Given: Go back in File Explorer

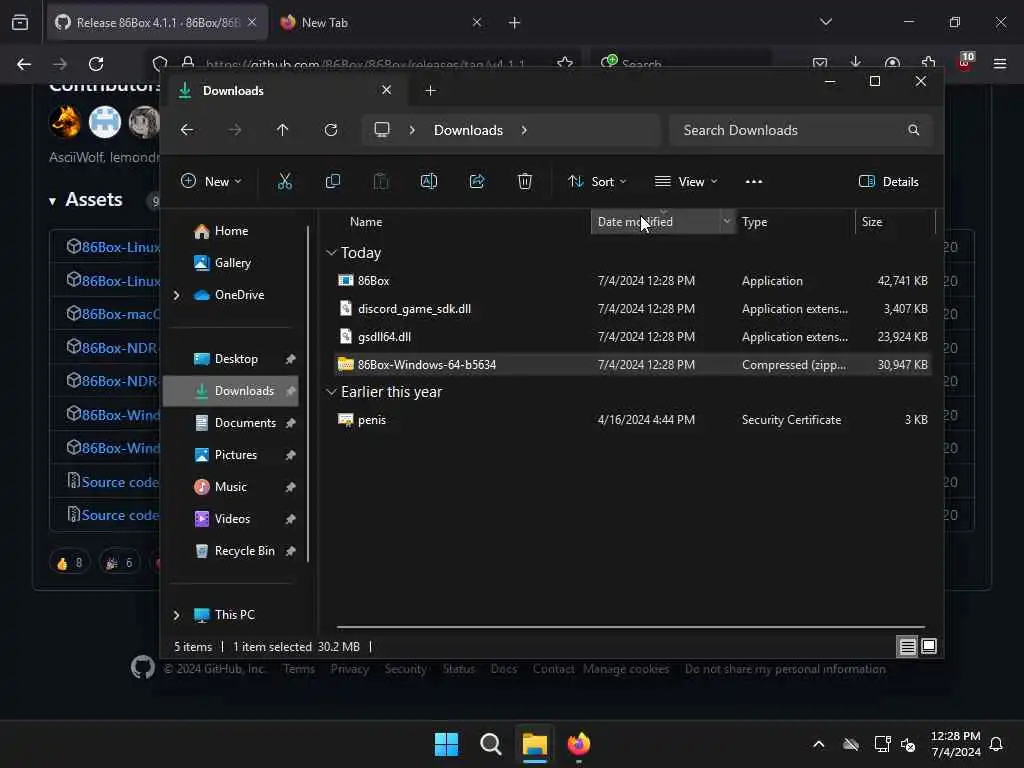Looking at the screenshot, I should pyautogui.click(x=187, y=130).
